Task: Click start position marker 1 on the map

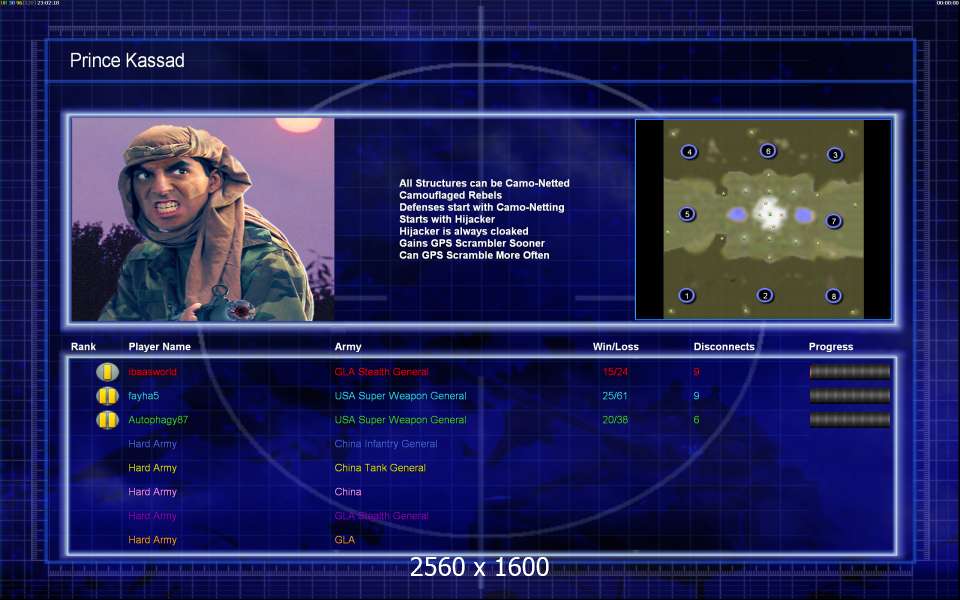Action: pos(687,296)
